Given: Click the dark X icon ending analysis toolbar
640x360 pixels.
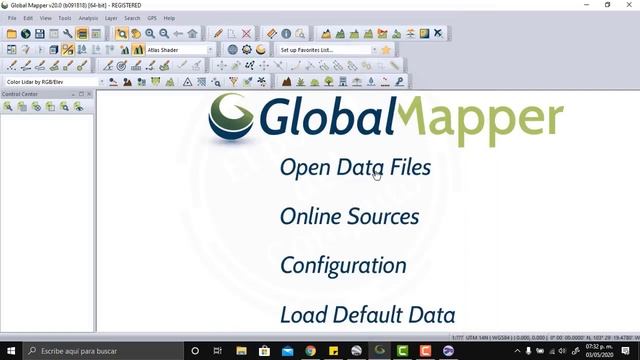Looking at the screenshot, I should pyautogui.click(x=438, y=33).
